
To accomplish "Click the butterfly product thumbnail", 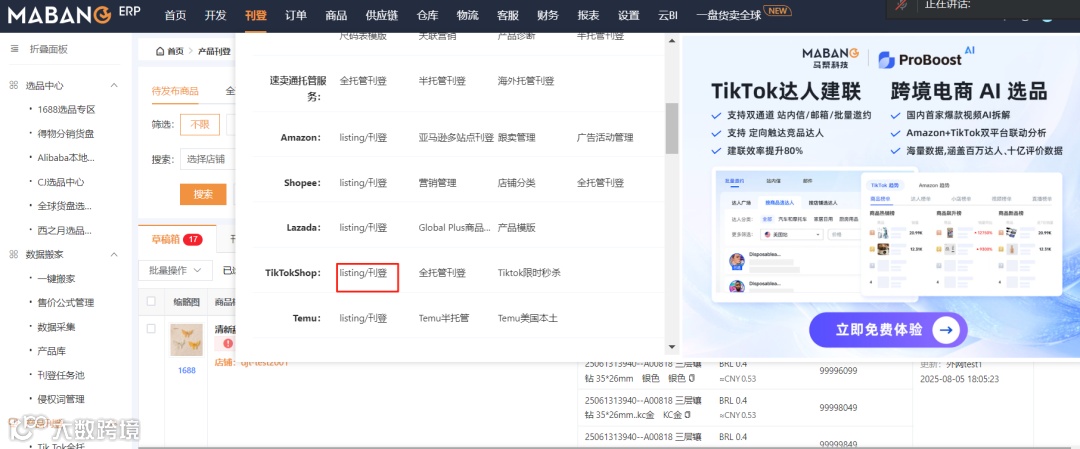I will pos(187,340).
